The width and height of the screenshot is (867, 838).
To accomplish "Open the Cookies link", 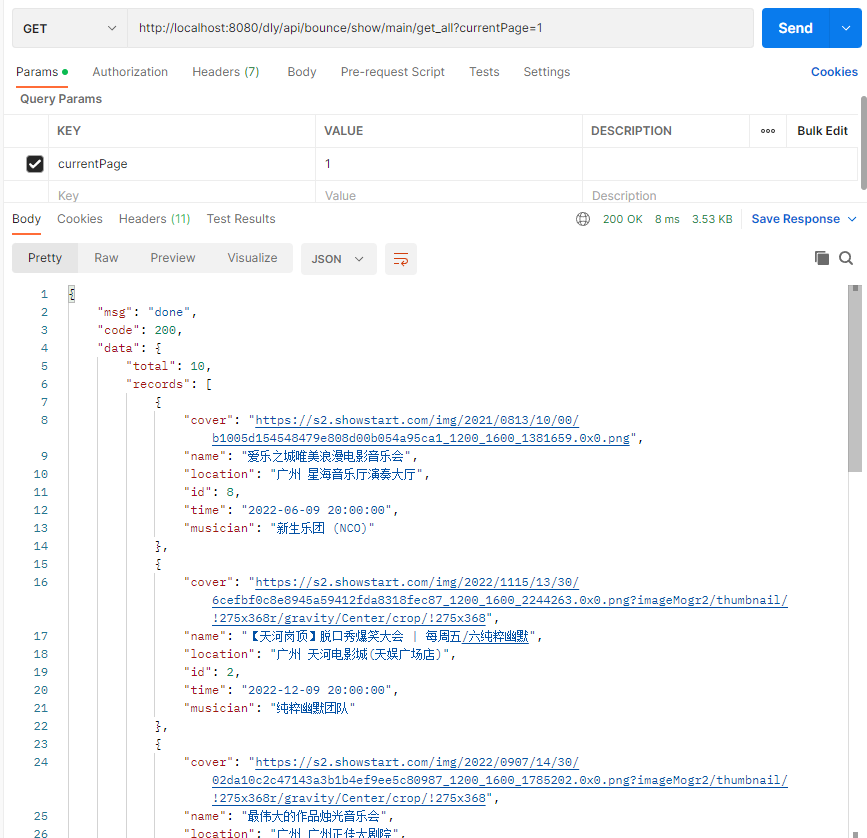I will 834,72.
